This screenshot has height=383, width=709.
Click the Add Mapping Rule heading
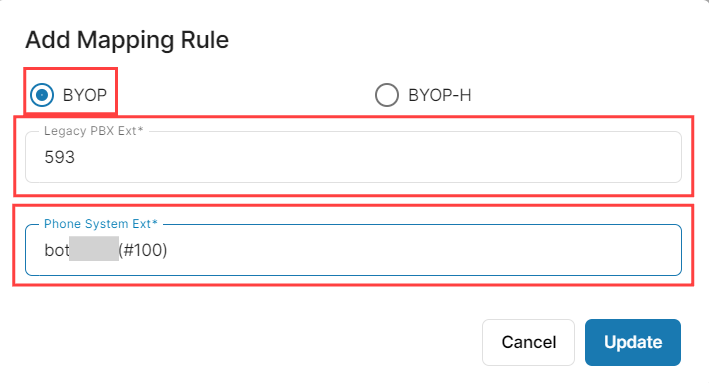pyautogui.click(x=127, y=40)
